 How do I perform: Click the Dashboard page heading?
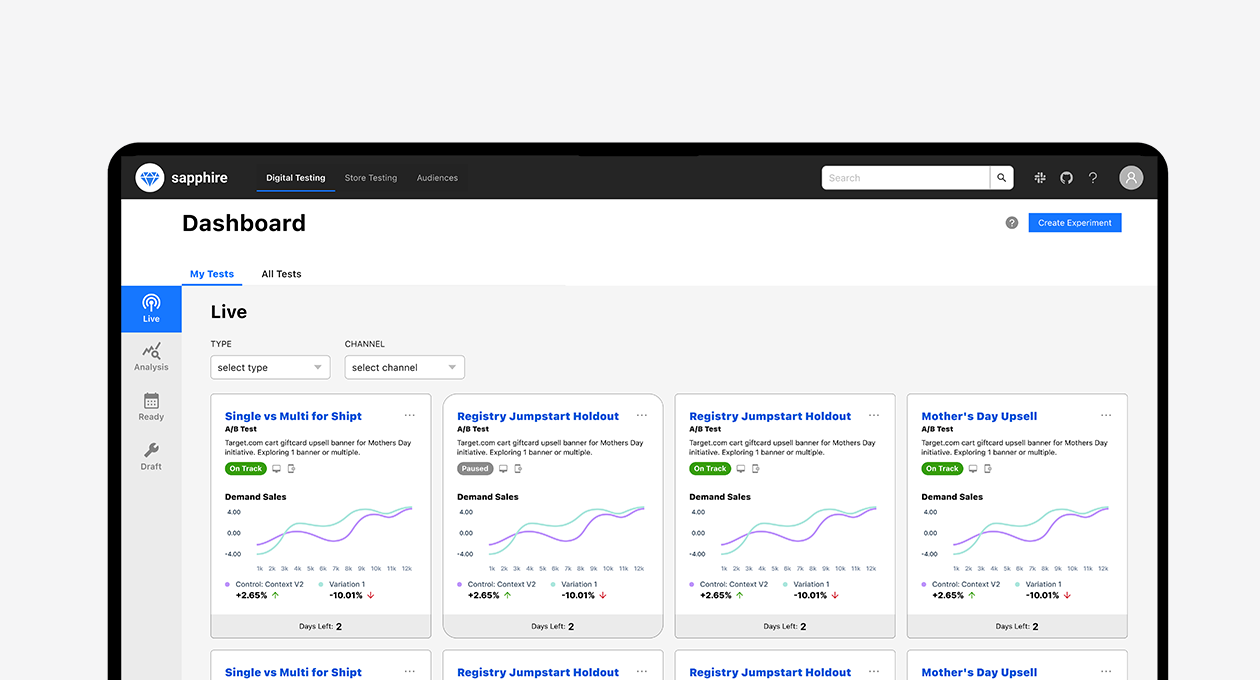point(244,223)
